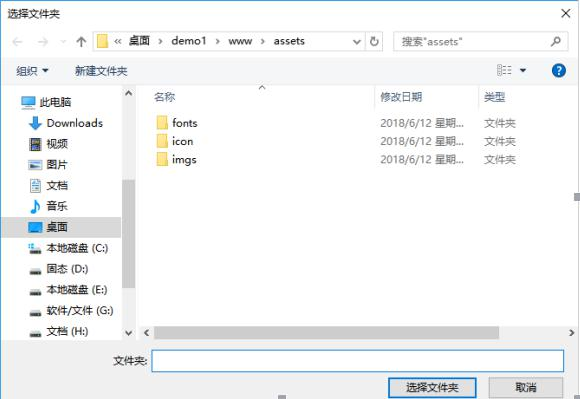Open recent locations dropdown arrow

pos(63,42)
